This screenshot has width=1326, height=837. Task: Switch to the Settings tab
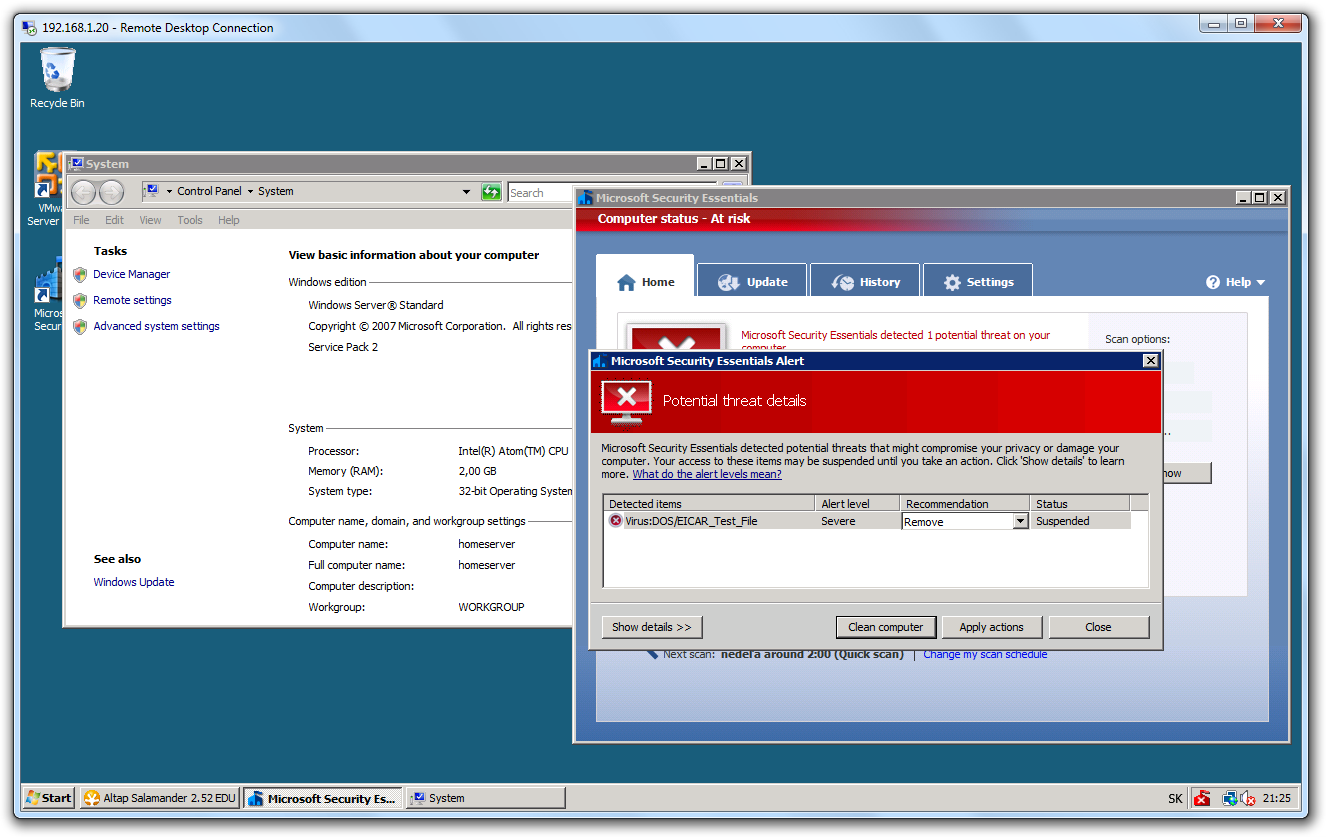tap(978, 282)
